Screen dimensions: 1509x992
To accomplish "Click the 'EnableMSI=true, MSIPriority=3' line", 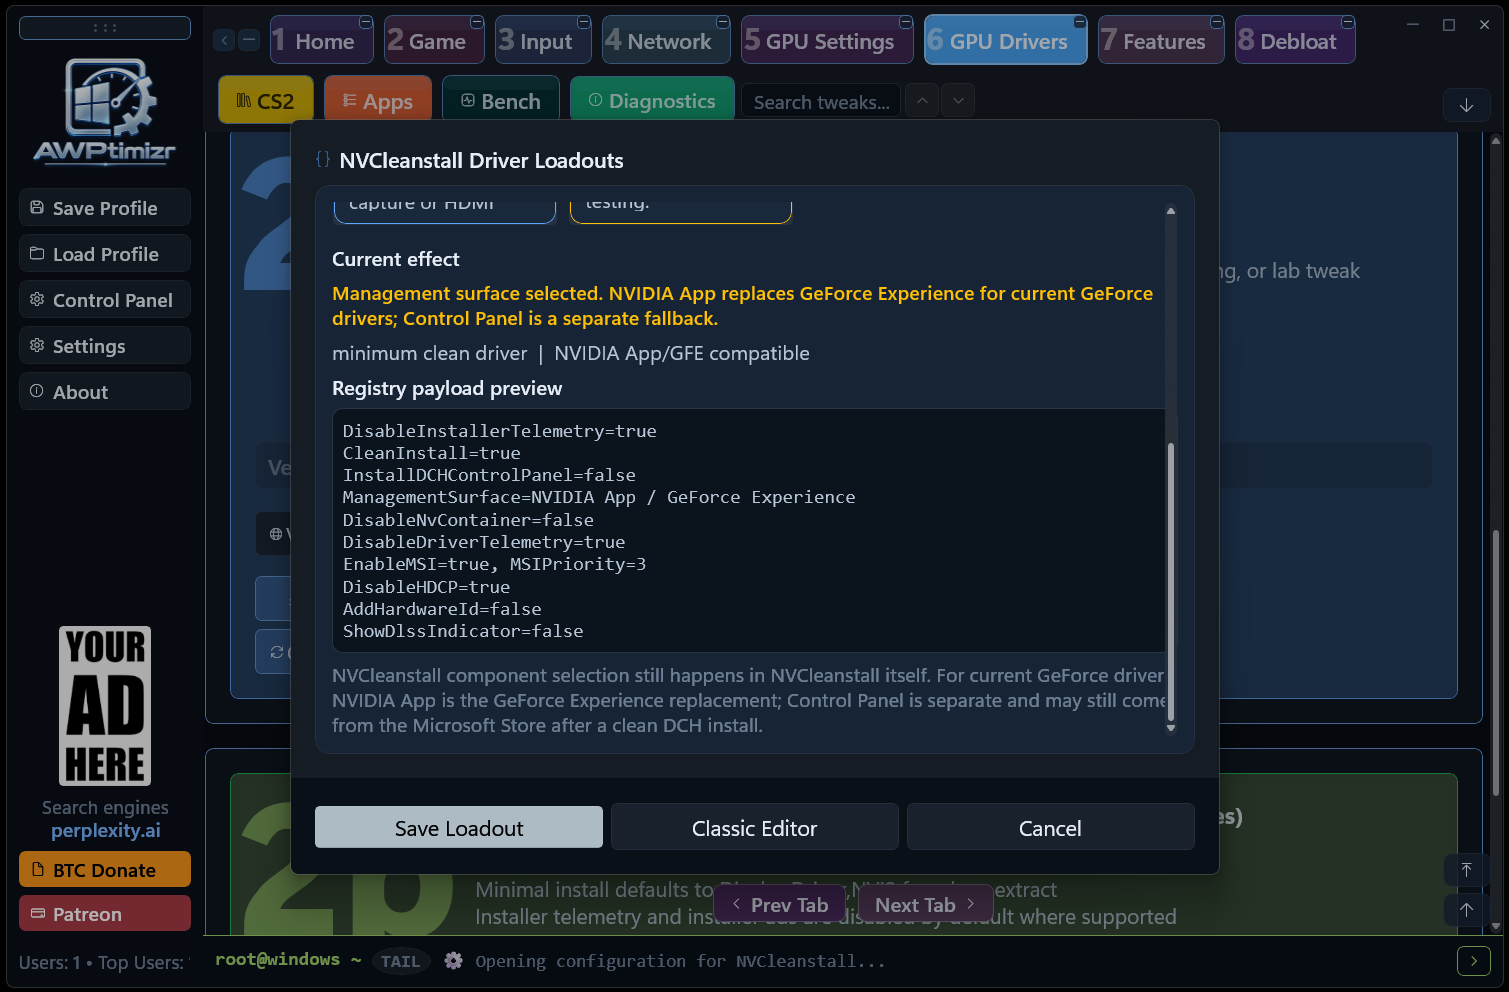I will point(495,564).
